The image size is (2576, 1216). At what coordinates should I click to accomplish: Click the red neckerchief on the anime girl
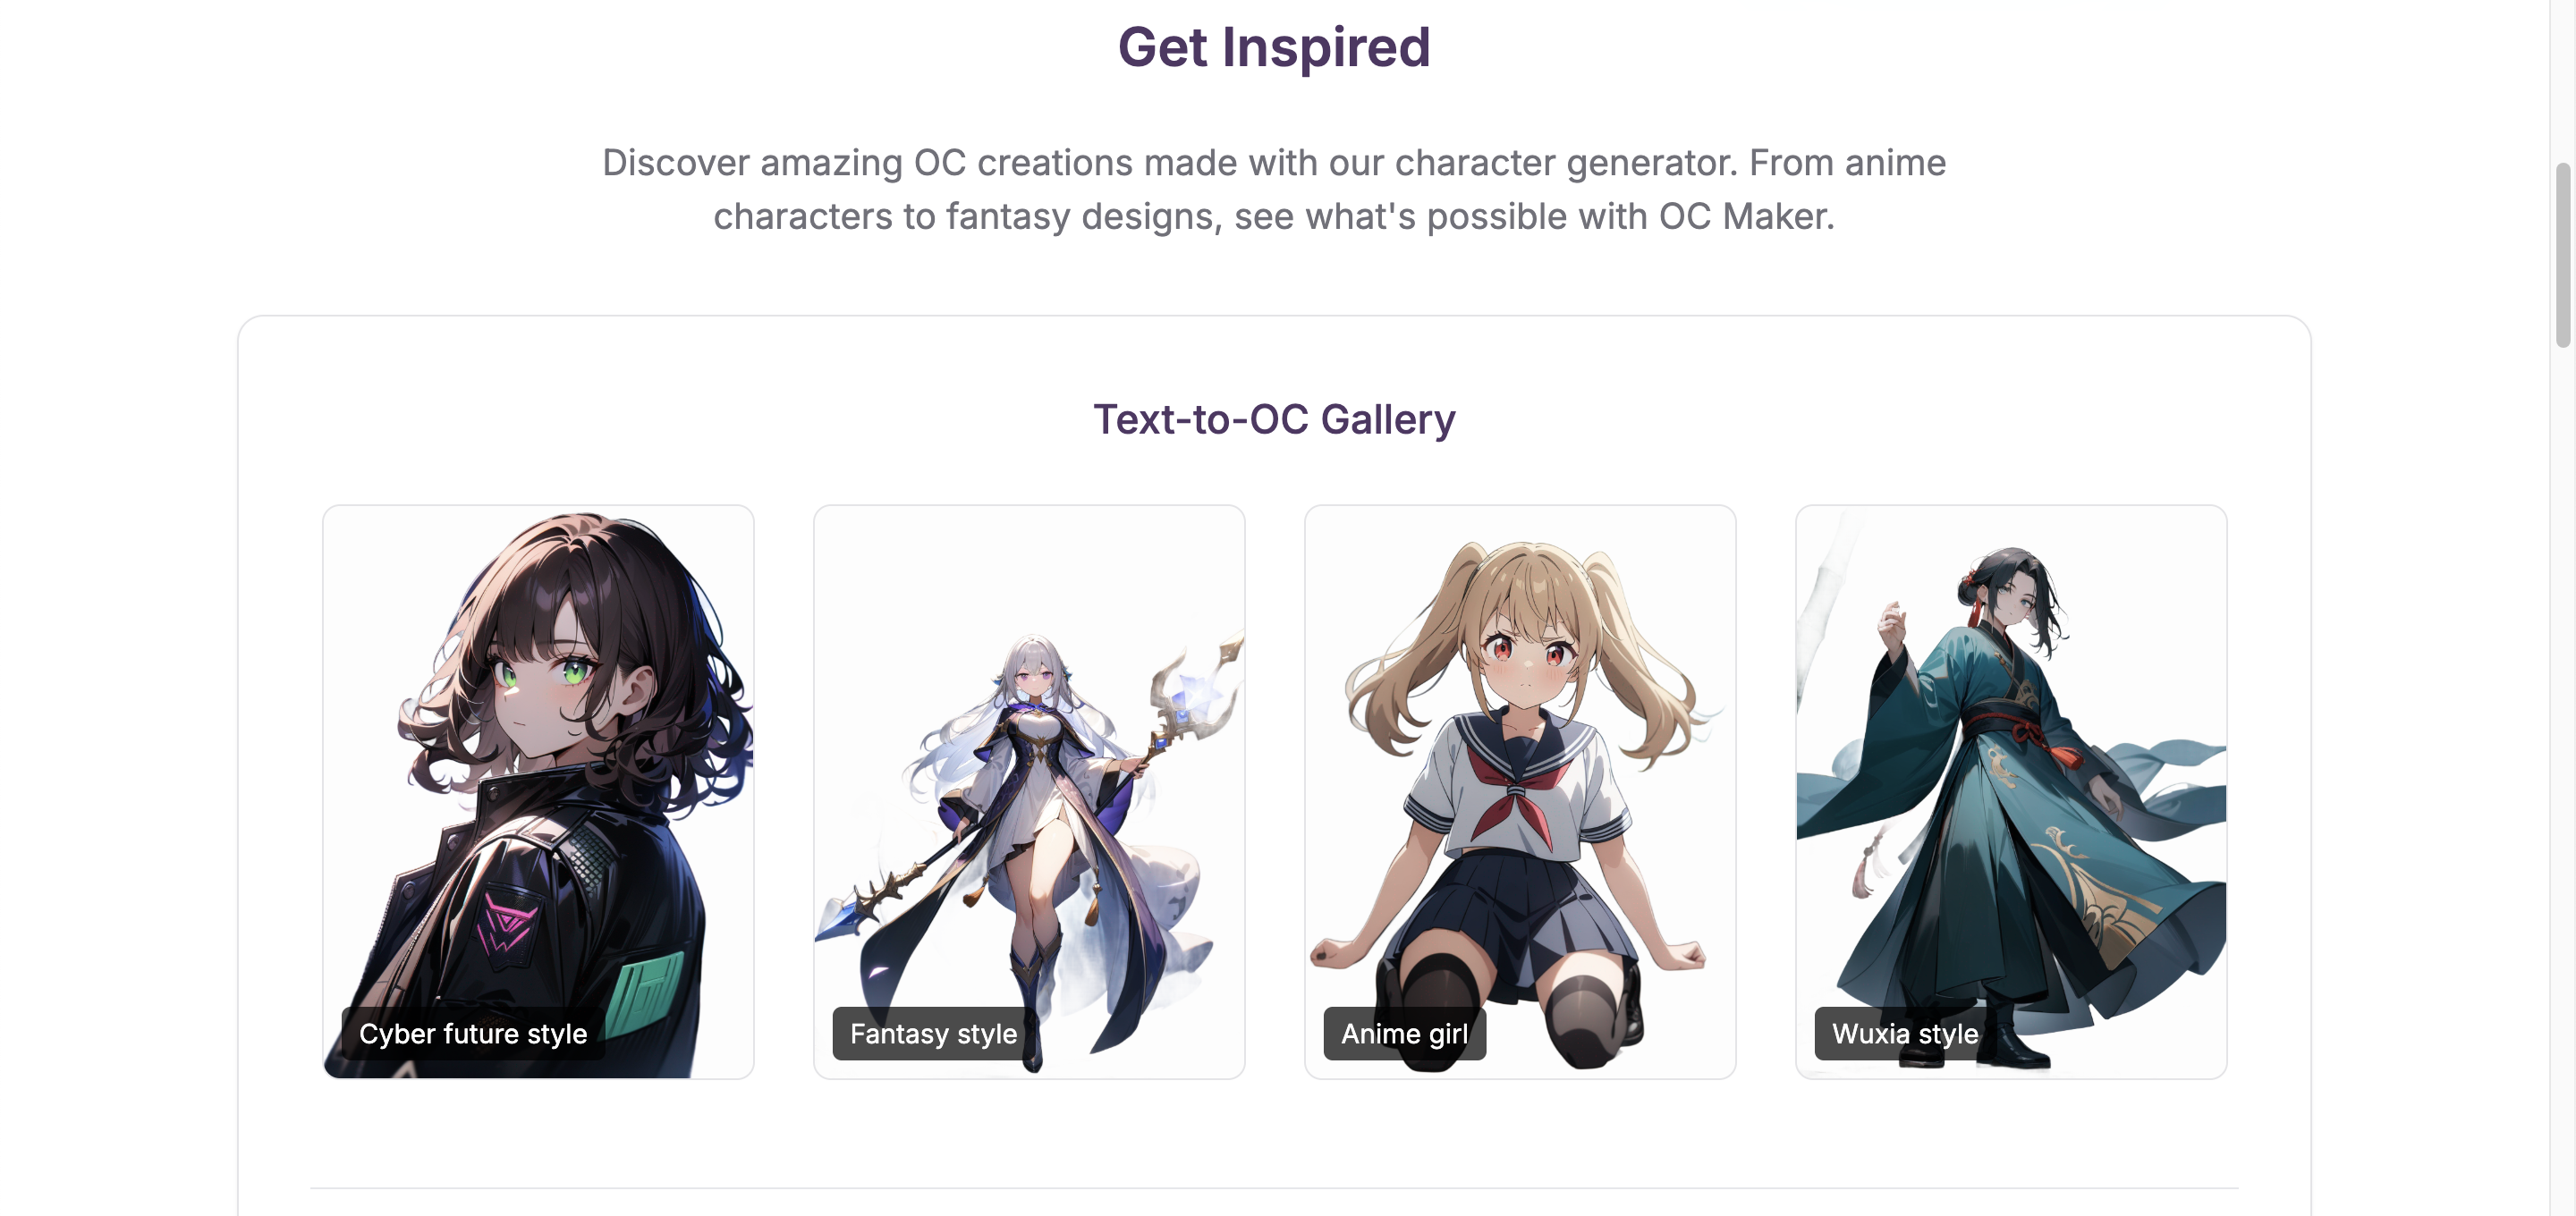click(1520, 795)
